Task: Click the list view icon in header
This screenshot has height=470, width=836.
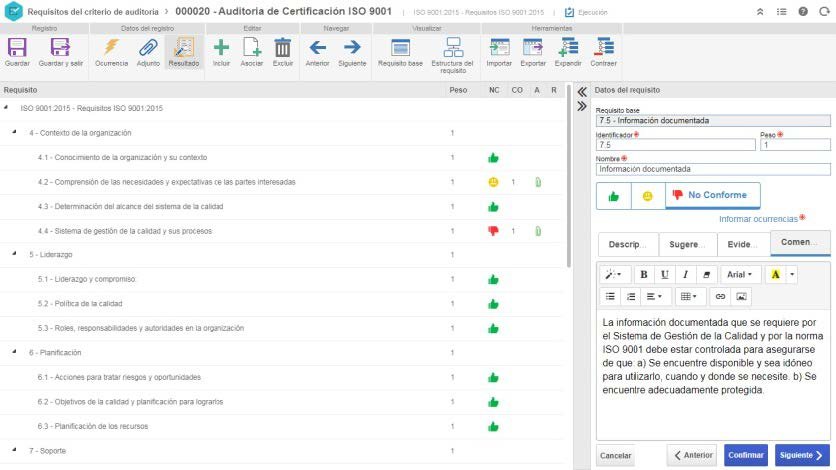Action: click(x=782, y=12)
